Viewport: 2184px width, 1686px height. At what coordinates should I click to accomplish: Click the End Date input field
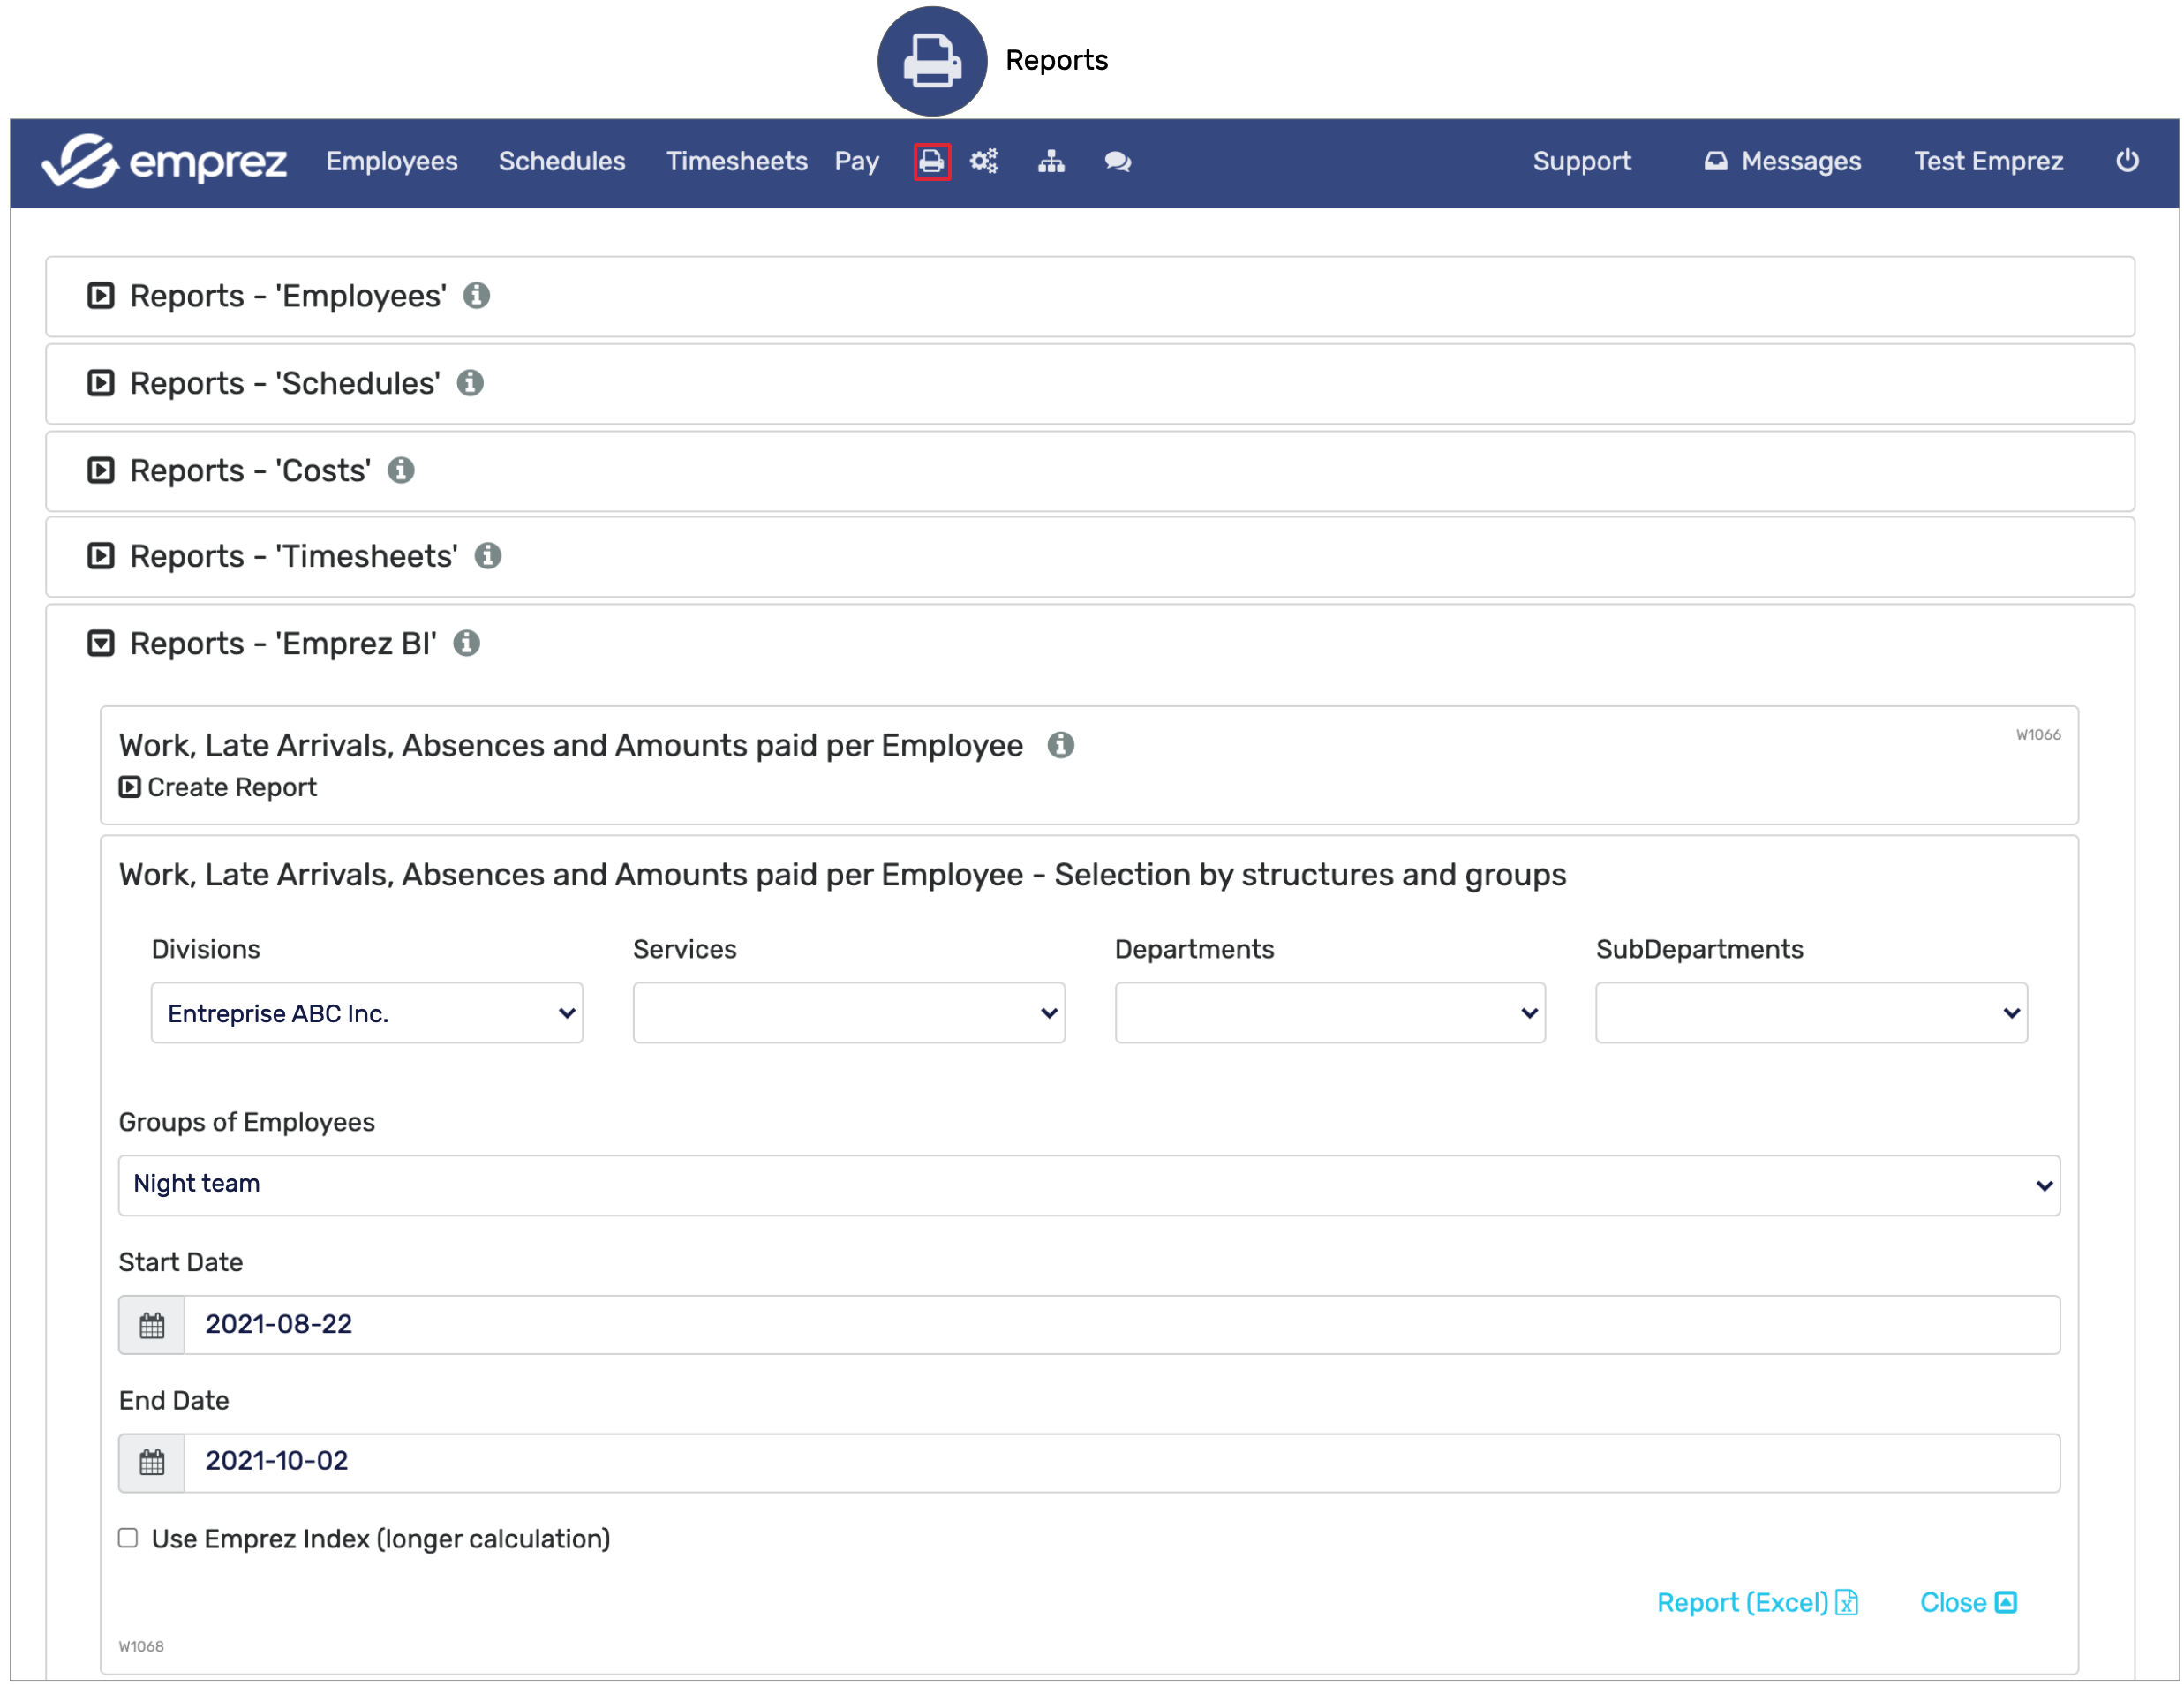pyautogui.click(x=1120, y=1462)
